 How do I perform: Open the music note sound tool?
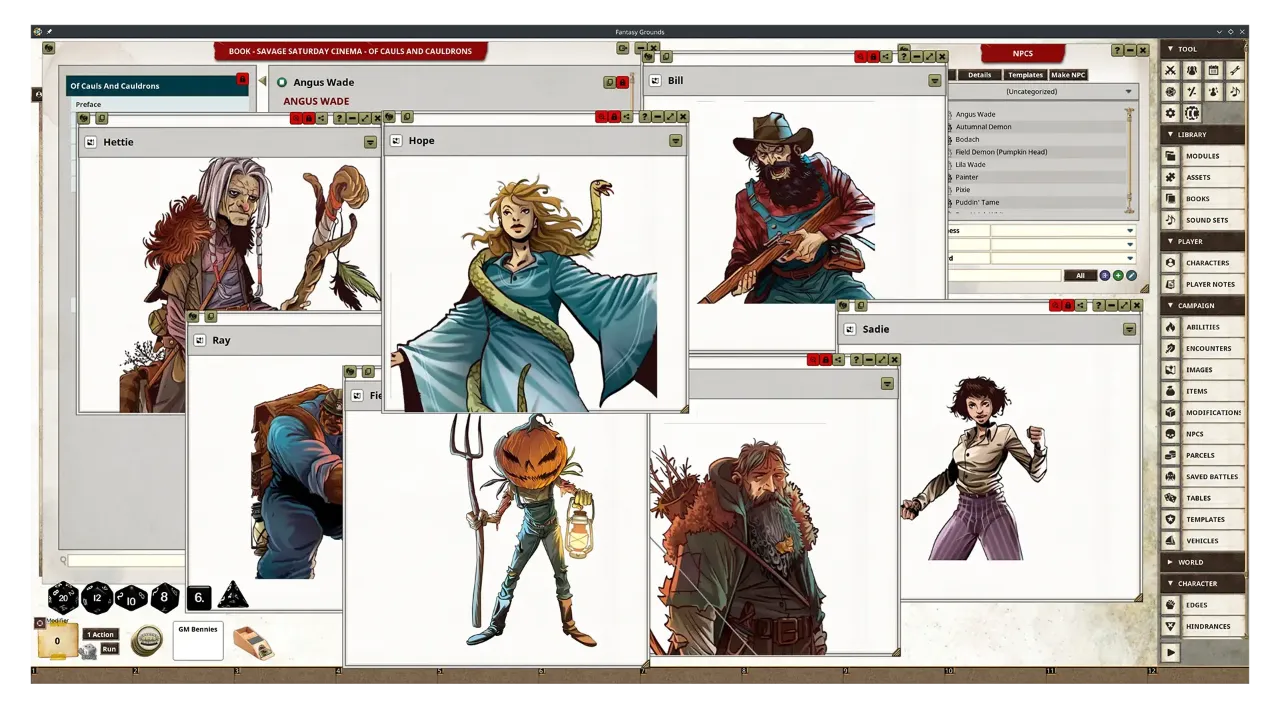tap(1235, 92)
